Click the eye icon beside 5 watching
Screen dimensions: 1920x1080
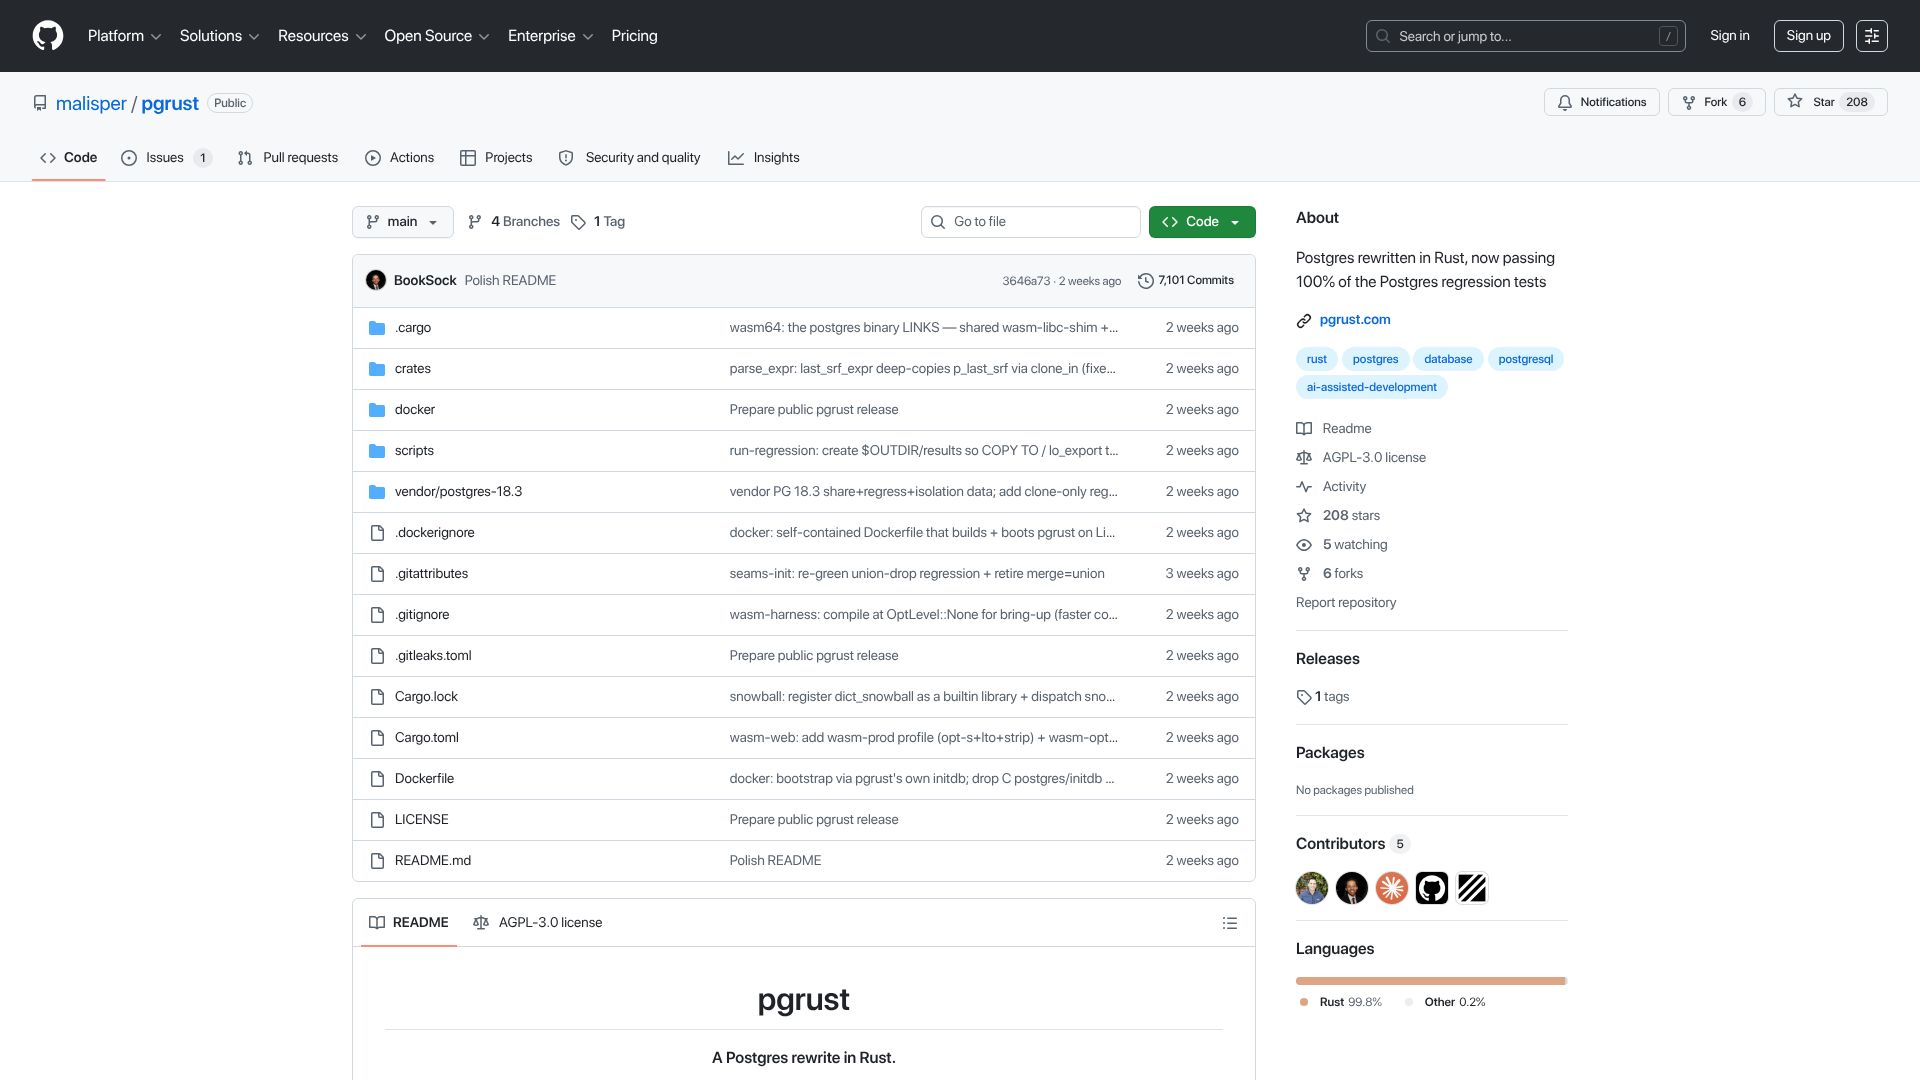pos(1304,545)
